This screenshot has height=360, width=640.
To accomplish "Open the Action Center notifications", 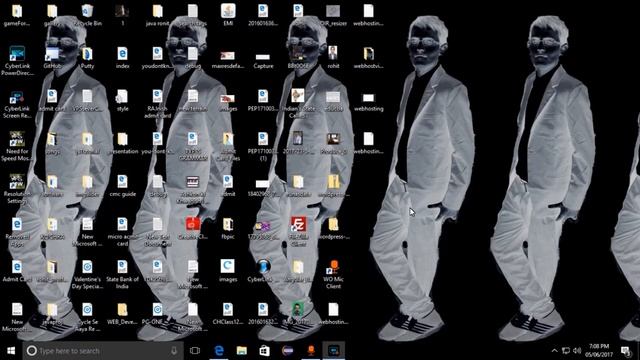I will (626, 351).
